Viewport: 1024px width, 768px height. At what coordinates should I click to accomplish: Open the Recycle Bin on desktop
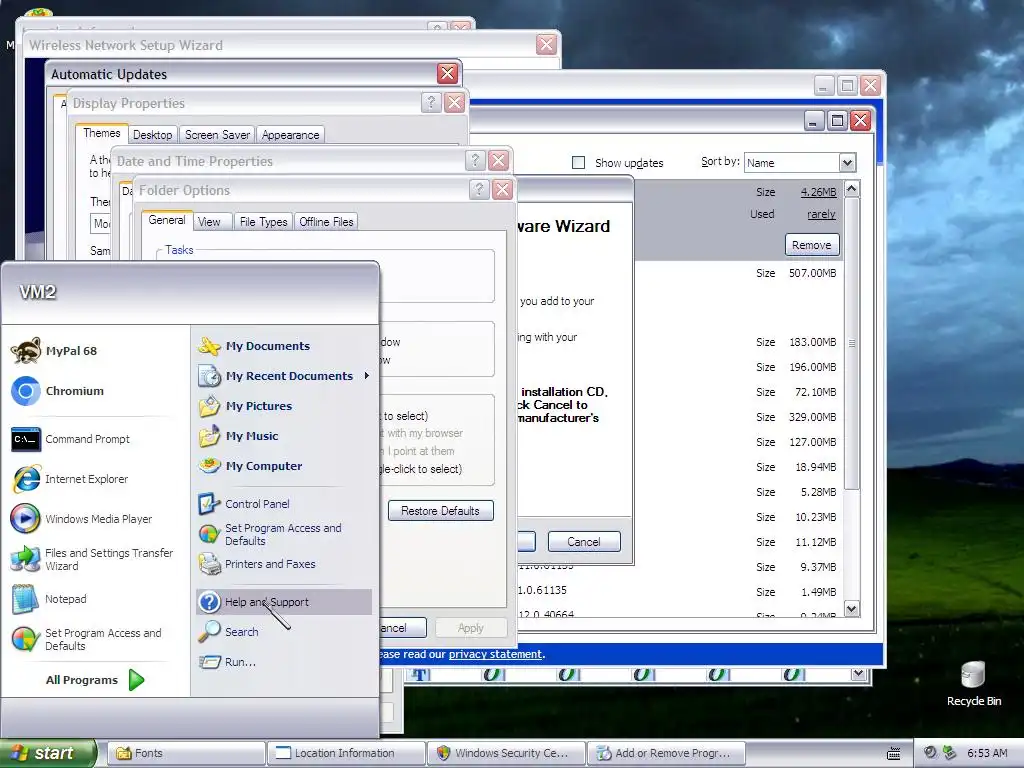pyautogui.click(x=974, y=682)
